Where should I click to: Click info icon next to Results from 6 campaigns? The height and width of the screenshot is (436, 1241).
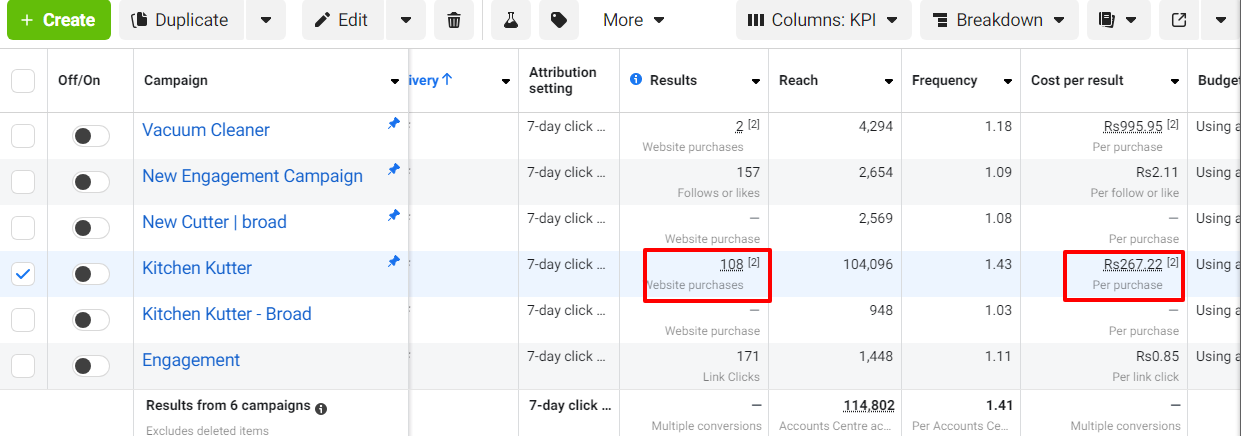pyautogui.click(x=321, y=409)
